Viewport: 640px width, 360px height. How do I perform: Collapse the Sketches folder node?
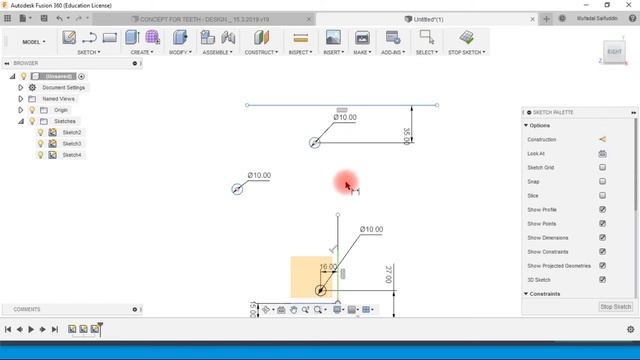(x=20, y=121)
